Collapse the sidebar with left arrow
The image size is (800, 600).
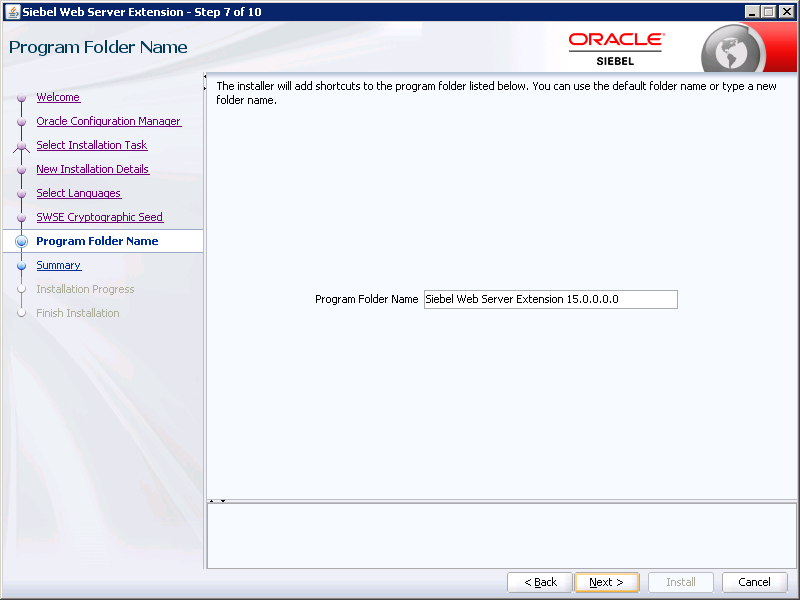pyautogui.click(x=205, y=77)
